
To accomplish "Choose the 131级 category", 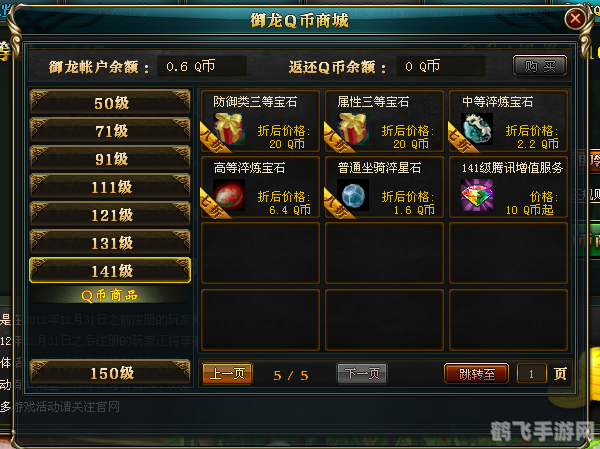I will (x=110, y=242).
